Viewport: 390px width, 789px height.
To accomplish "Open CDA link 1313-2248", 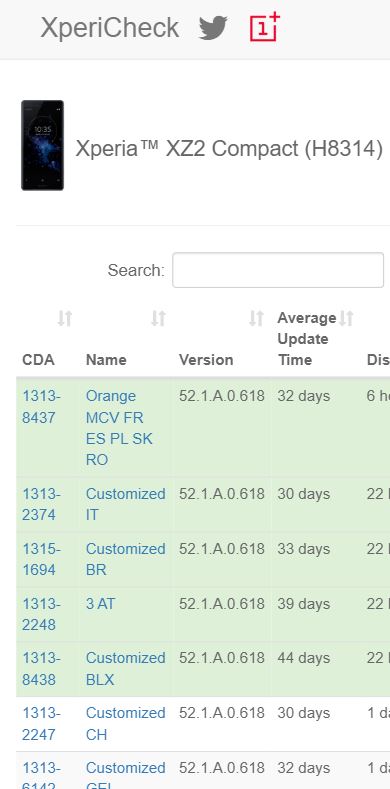I will point(41,614).
